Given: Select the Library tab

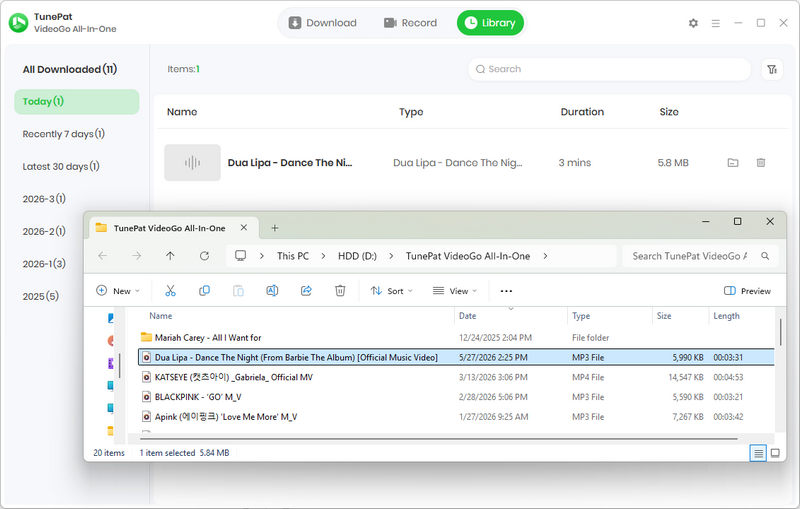Looking at the screenshot, I should [490, 23].
